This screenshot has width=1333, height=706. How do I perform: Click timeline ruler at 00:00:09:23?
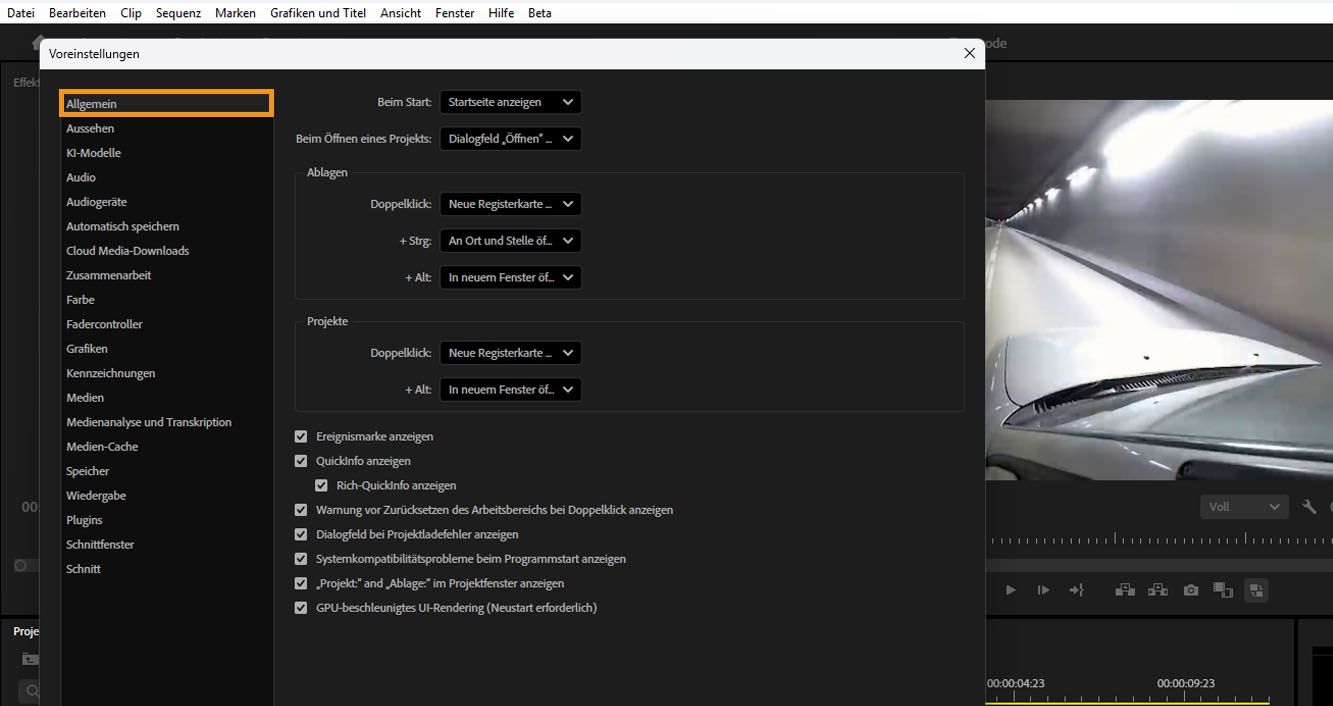(x=1186, y=684)
